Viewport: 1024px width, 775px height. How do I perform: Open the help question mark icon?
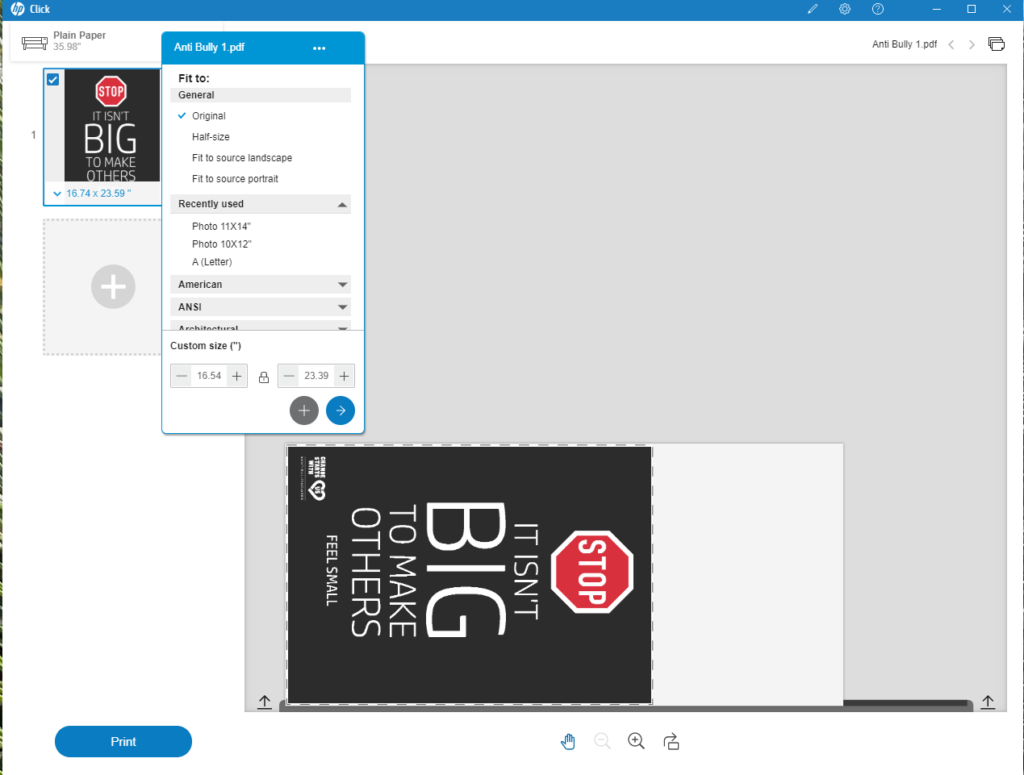878,9
